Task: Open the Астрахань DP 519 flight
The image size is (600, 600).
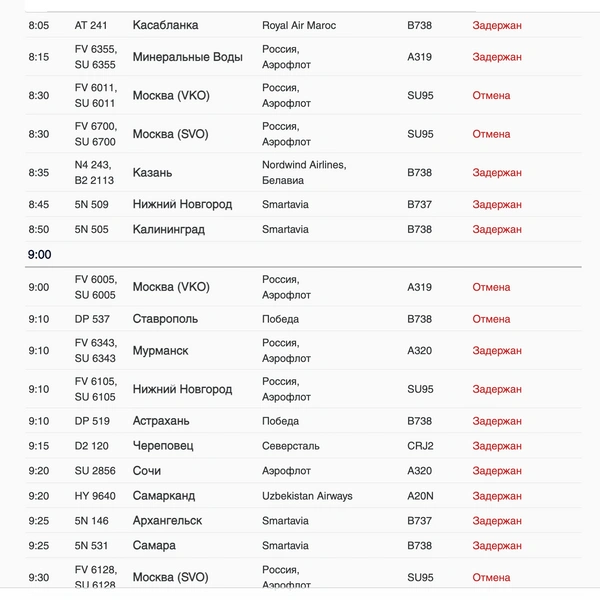Action: 303,421
